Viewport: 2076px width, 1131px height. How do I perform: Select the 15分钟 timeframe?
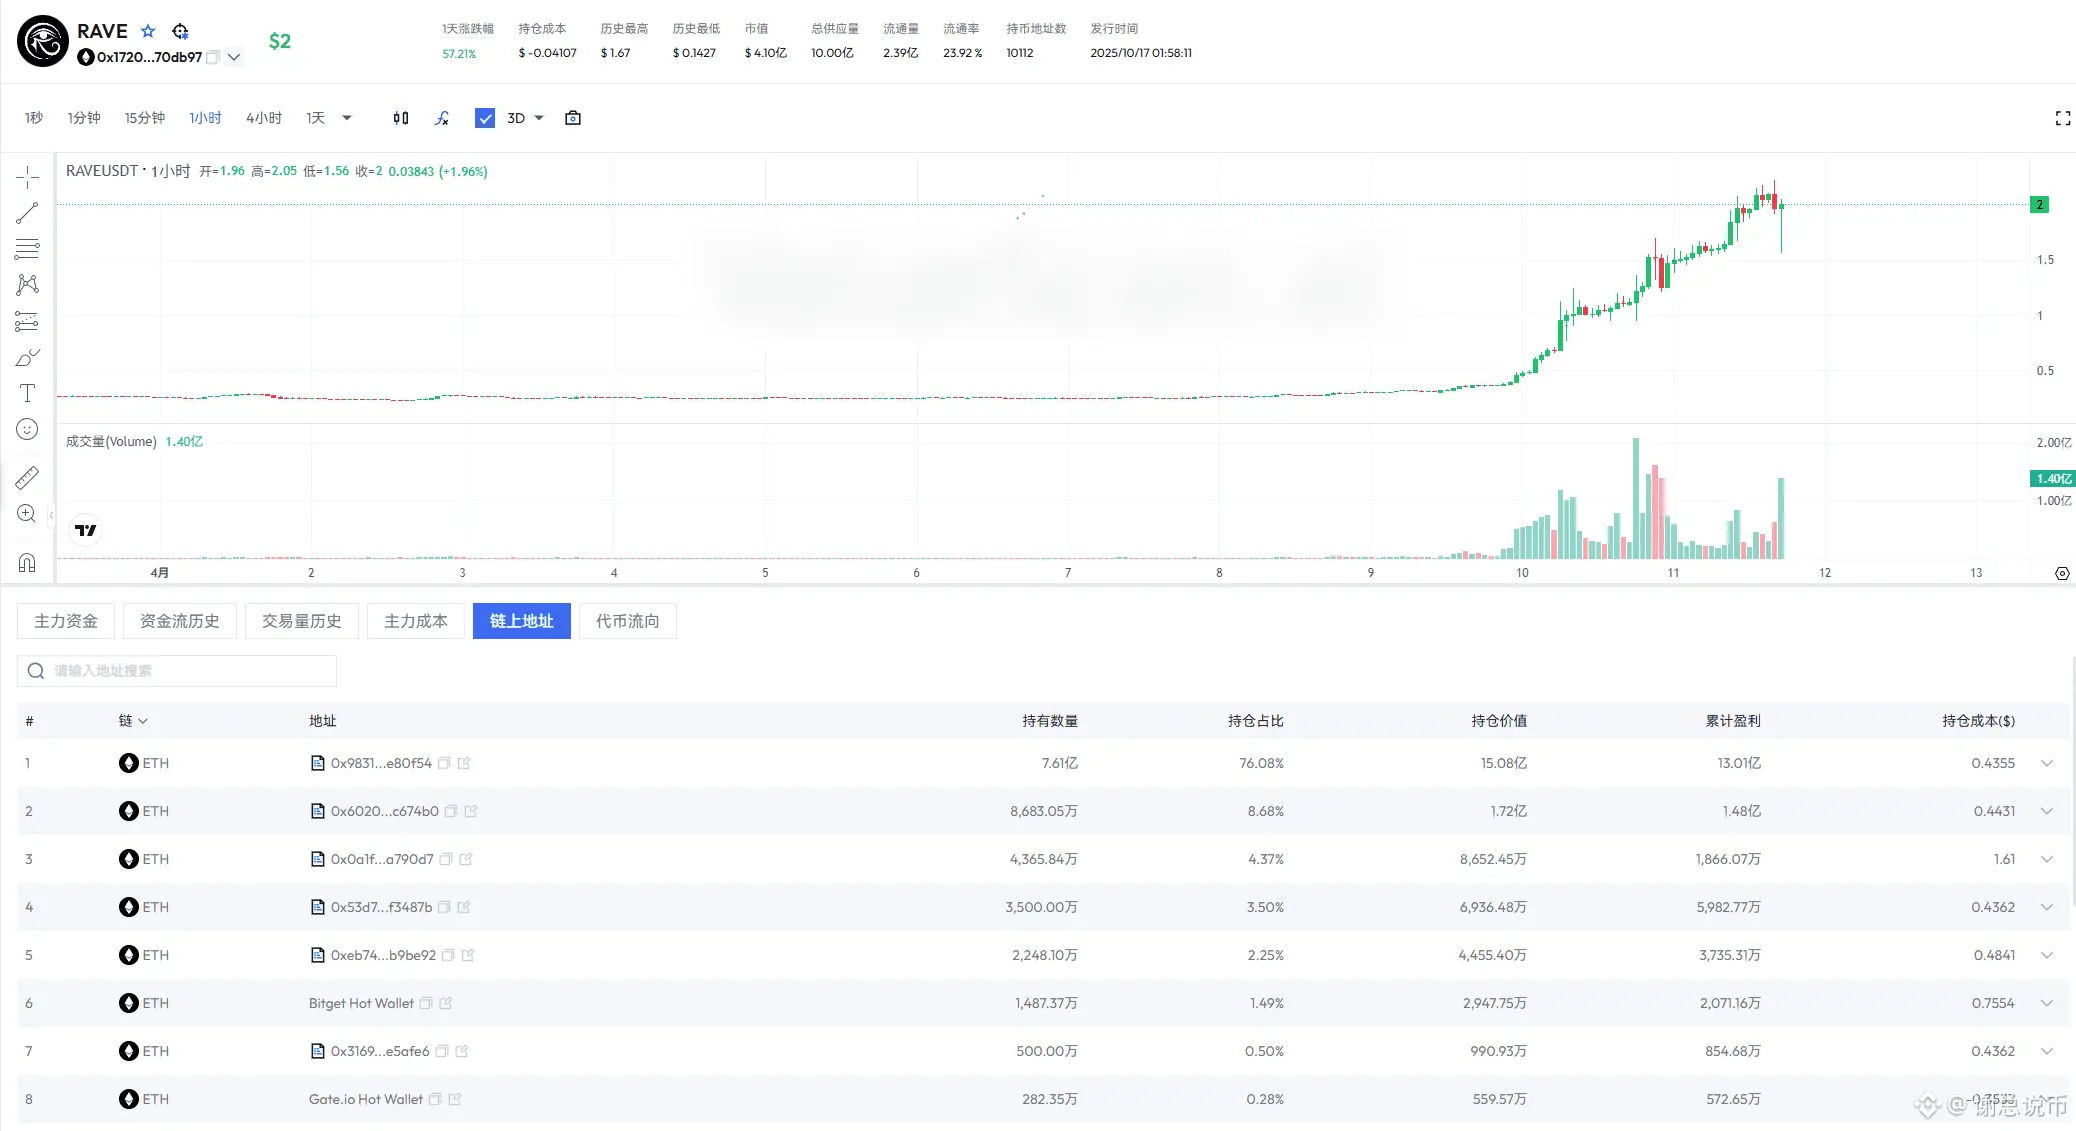coord(144,118)
